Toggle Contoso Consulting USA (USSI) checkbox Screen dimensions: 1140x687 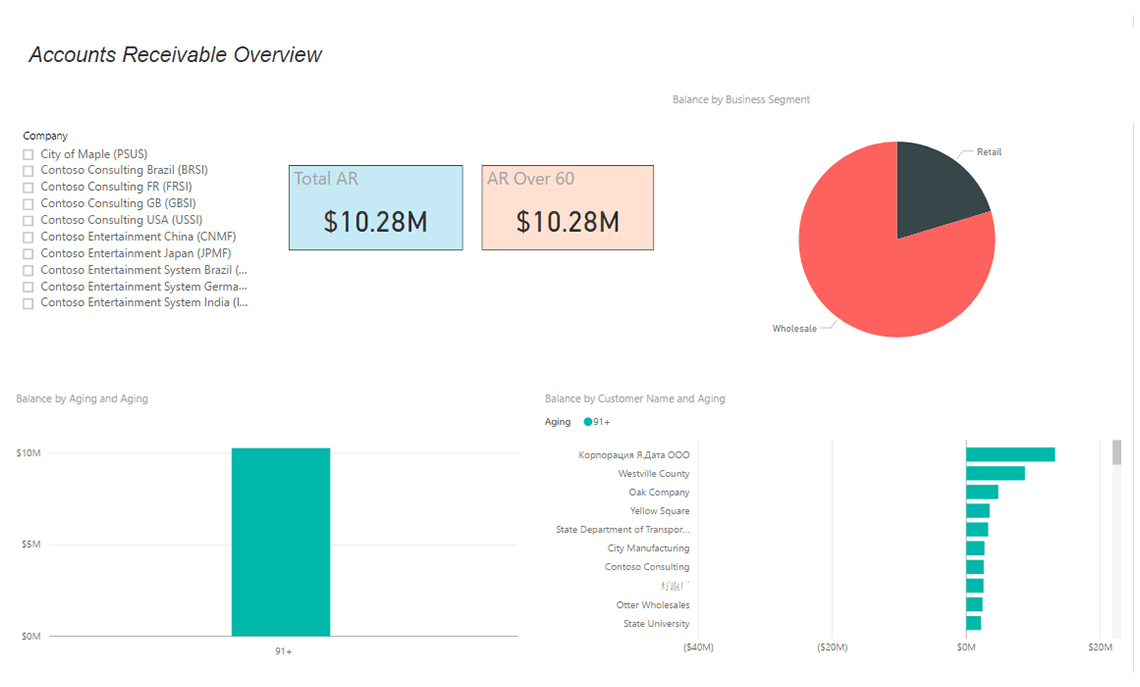click(28, 221)
